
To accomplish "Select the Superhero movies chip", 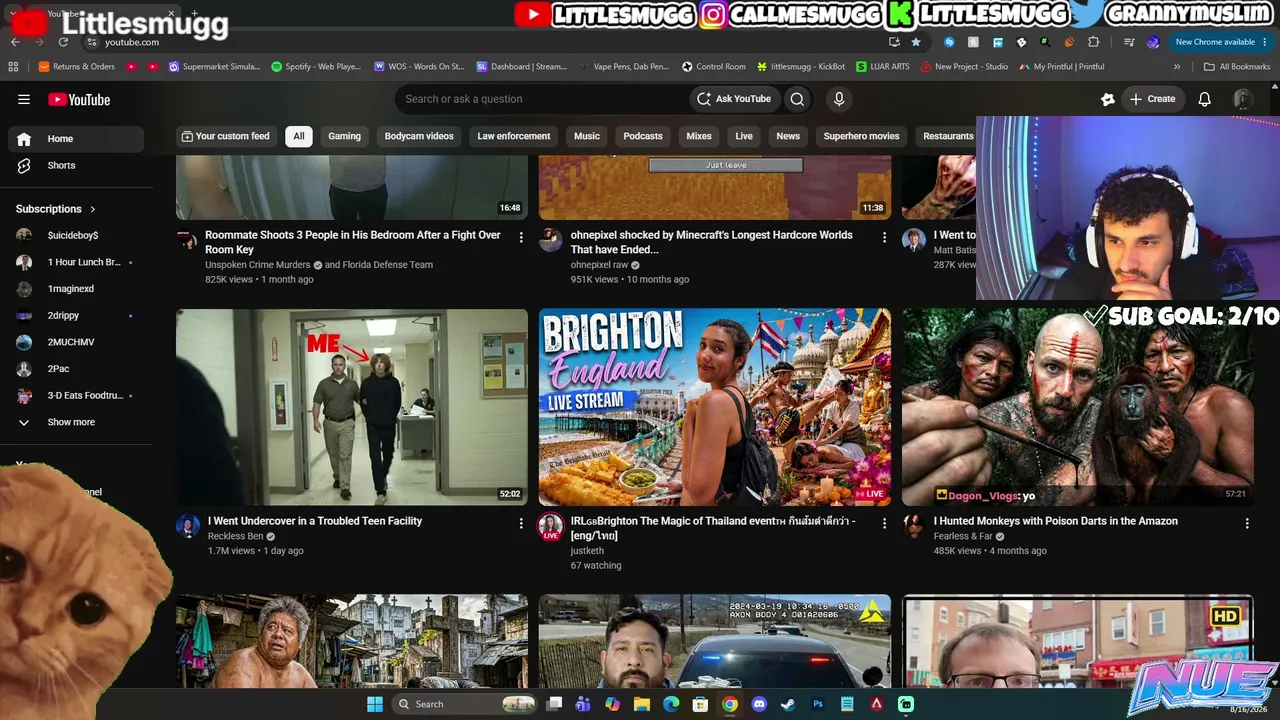I will (x=861, y=136).
